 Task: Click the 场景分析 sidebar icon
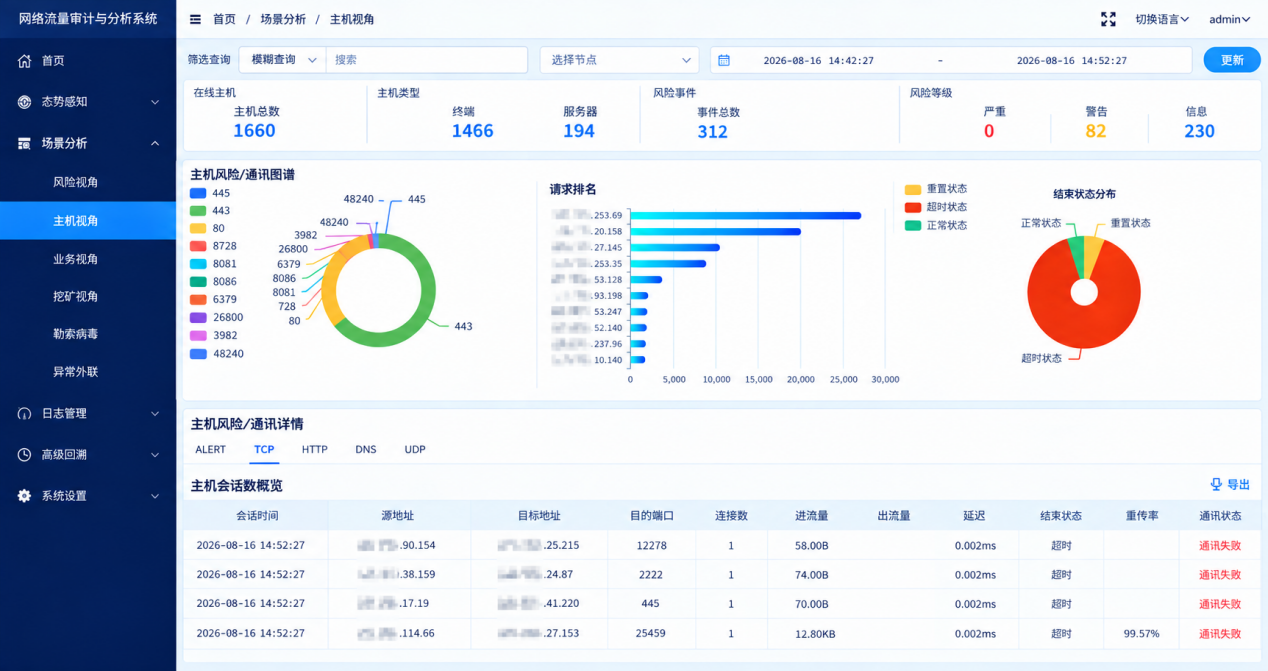point(25,143)
